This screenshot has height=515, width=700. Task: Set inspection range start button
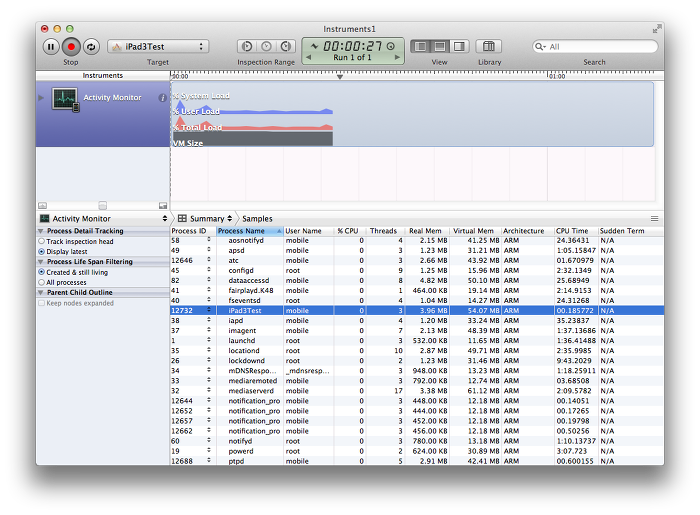[246, 46]
